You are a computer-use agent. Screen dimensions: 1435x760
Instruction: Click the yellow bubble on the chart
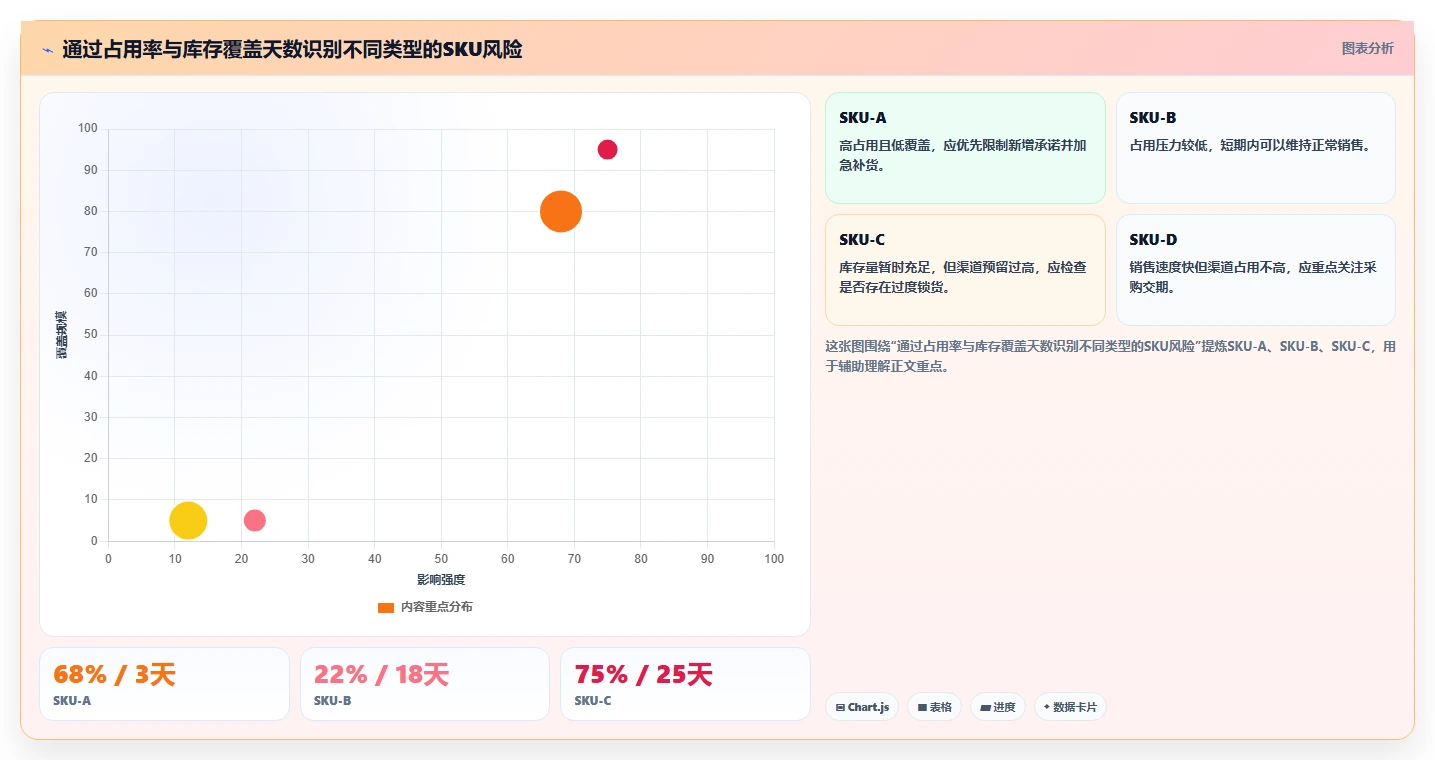(x=188, y=520)
